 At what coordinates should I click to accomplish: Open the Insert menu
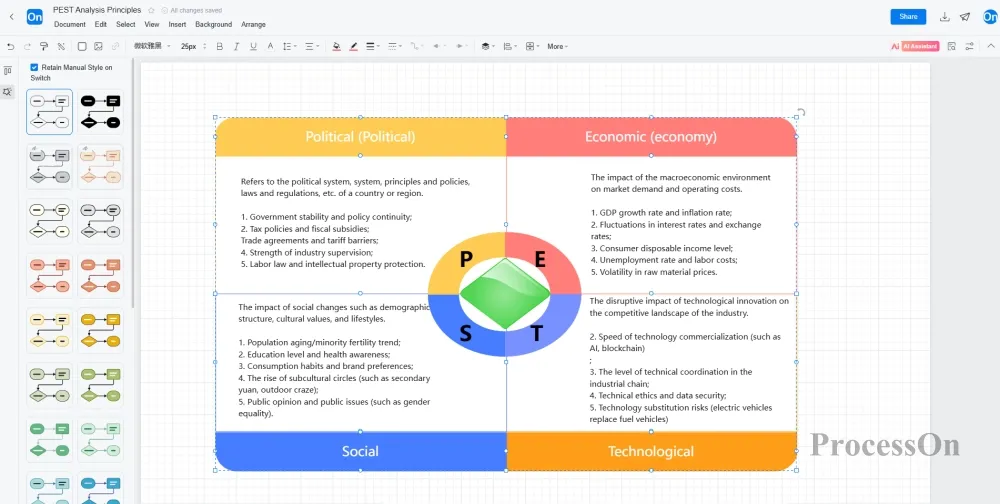click(x=177, y=24)
